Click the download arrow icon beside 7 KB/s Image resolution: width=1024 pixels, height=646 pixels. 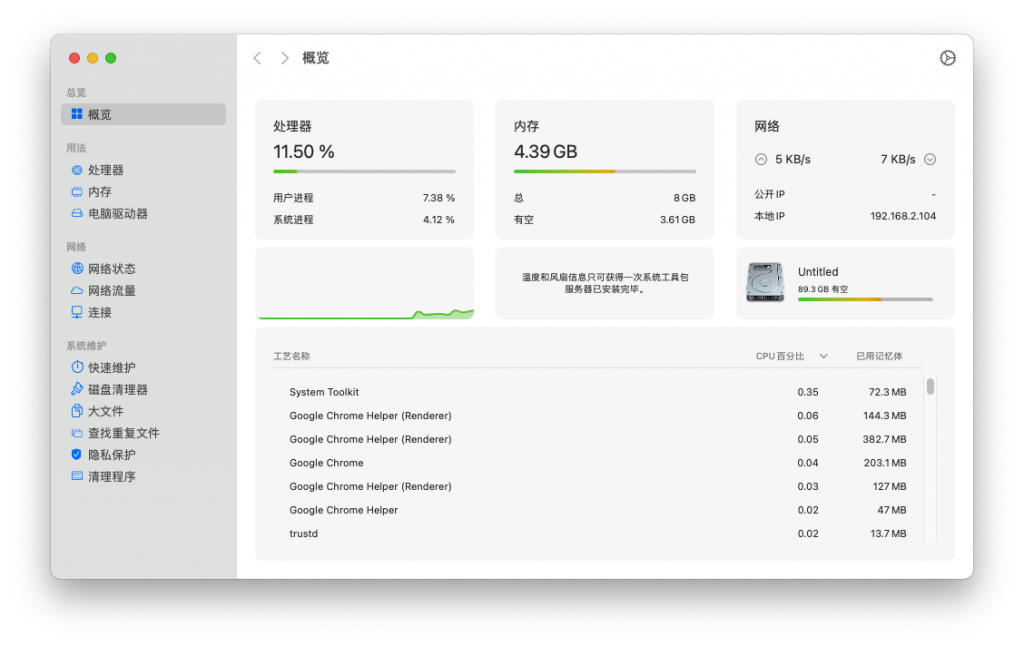coord(930,159)
